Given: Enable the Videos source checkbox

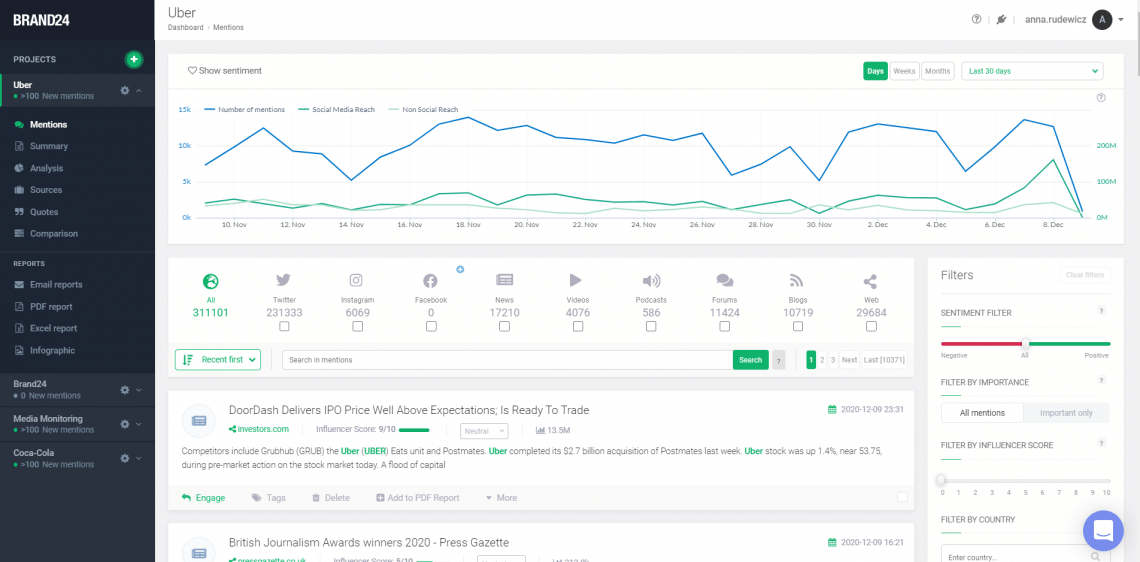Looking at the screenshot, I should [x=577, y=326].
